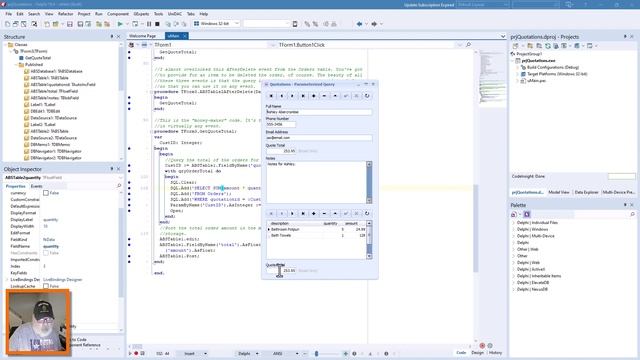Create a new item with the first toolbar icon
The image size is (640, 360).
(x=7, y=24)
